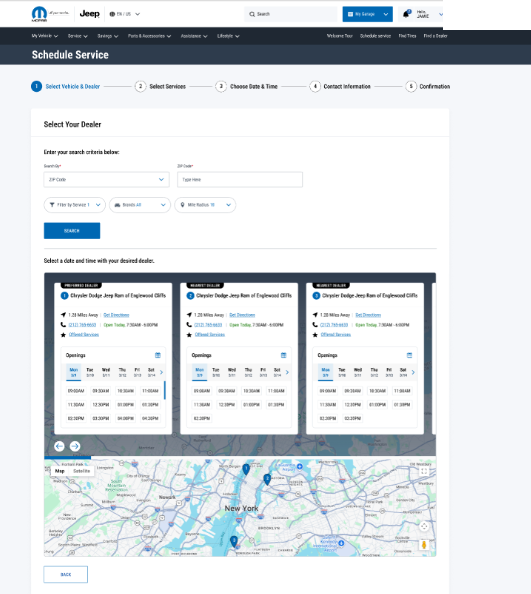
Task: Click step 4 circle Contact Information
Action: (x=315, y=86)
